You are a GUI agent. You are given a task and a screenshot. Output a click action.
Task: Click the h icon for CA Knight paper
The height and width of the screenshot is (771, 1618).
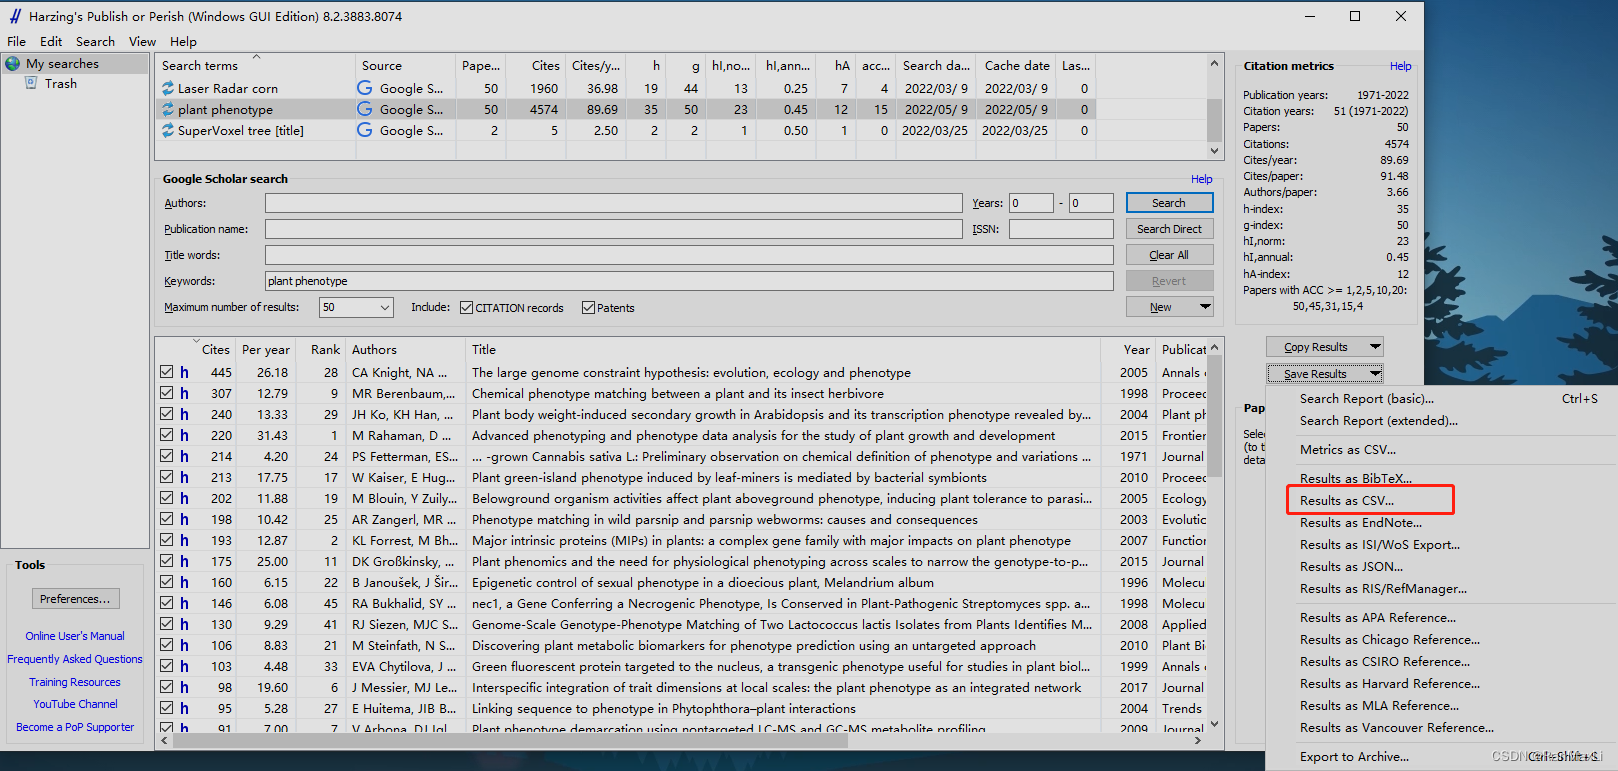(x=184, y=372)
